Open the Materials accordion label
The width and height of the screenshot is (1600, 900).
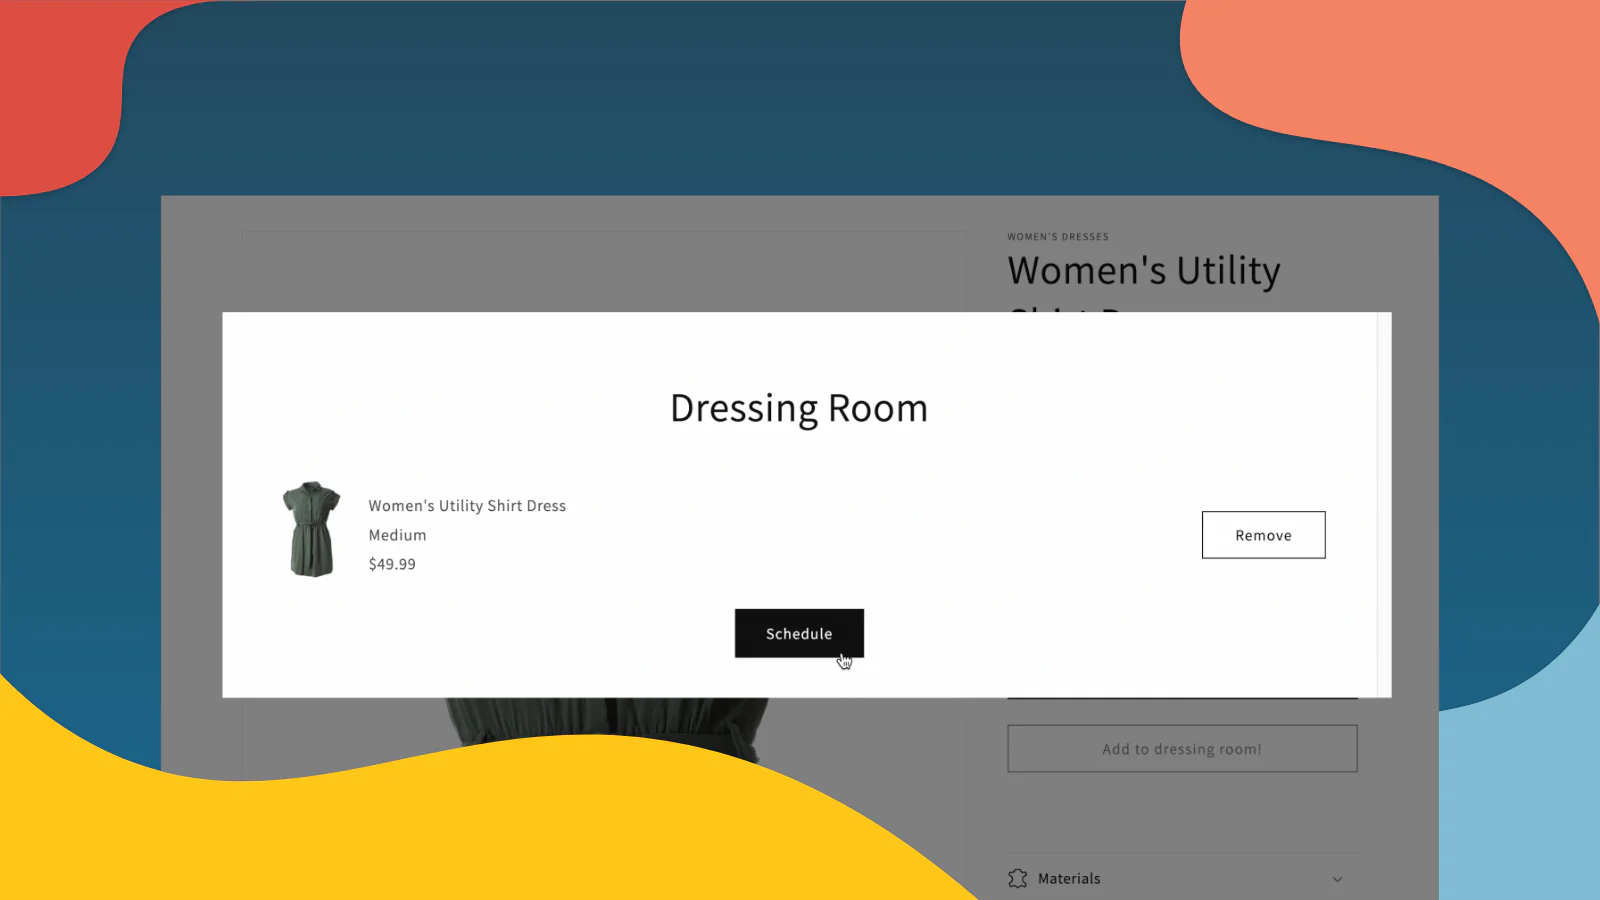click(1069, 878)
